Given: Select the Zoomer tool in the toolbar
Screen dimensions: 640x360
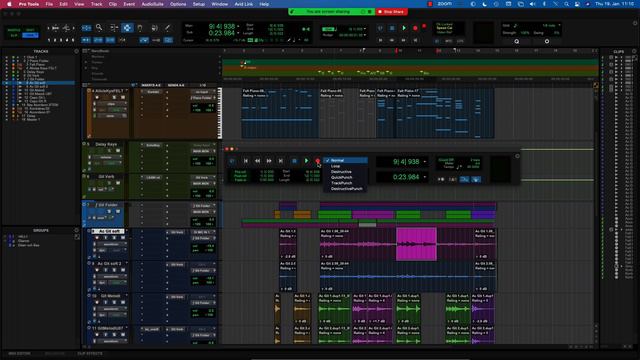Looking at the screenshot, I should 99,28.
